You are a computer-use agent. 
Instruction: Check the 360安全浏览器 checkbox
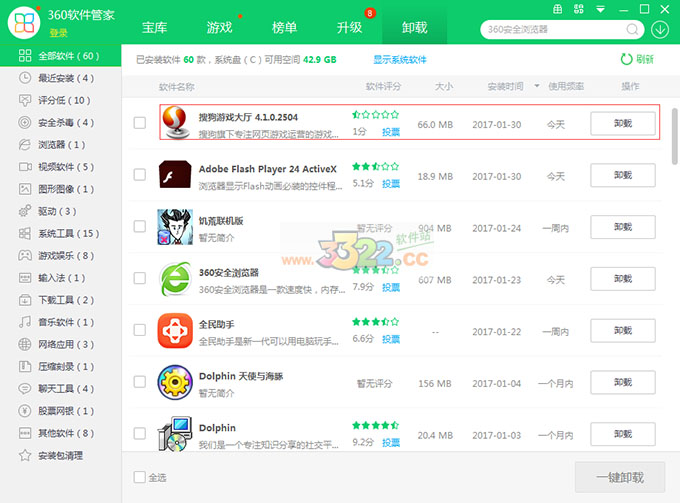[140, 278]
